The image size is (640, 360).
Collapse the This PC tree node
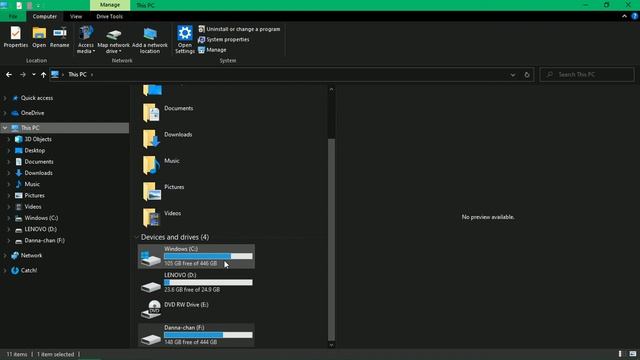click(x=5, y=128)
